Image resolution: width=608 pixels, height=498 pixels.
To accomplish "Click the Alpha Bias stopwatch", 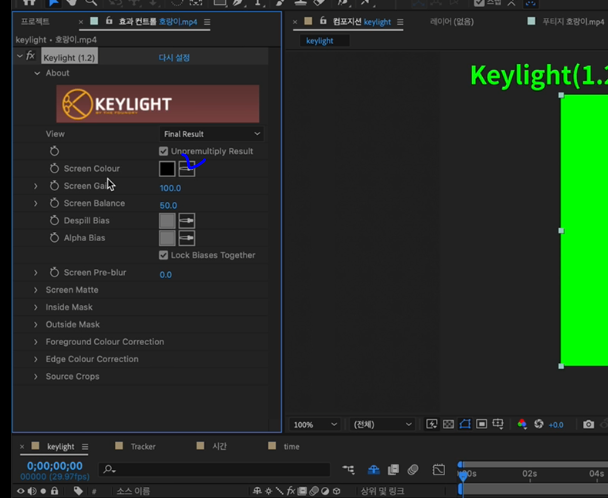I will [x=54, y=238].
